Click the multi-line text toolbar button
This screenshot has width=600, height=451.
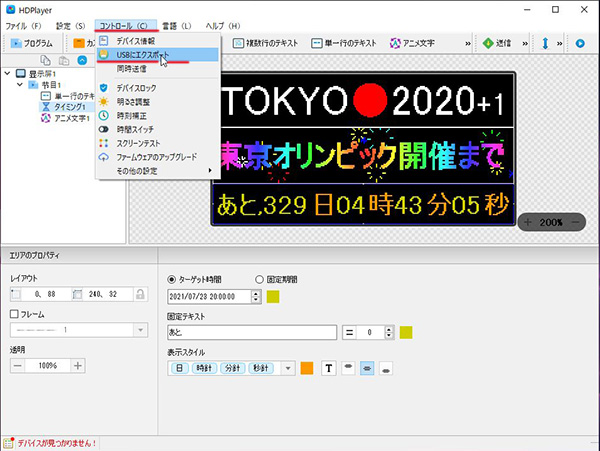click(266, 43)
